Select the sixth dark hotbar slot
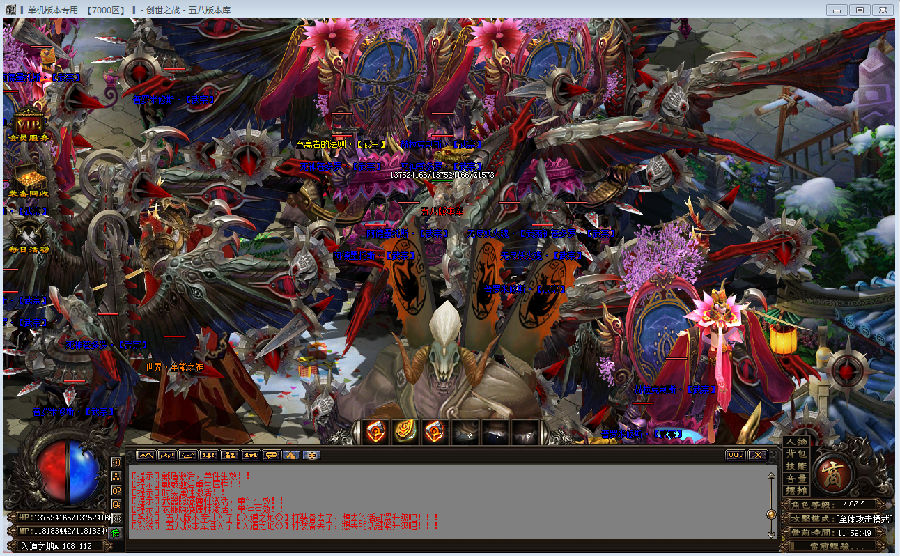The width and height of the screenshot is (900, 556). coord(525,431)
